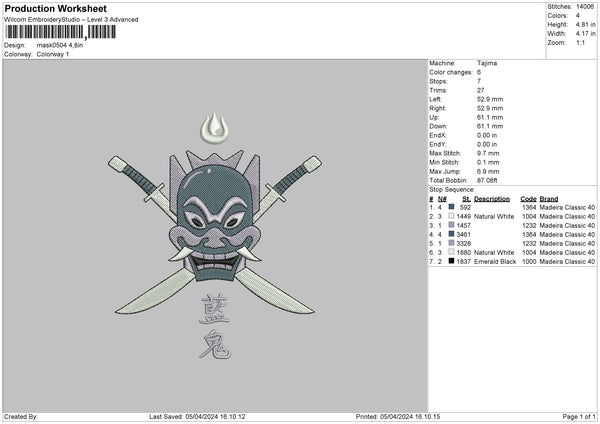Click the 'Description' column header

pyautogui.click(x=492, y=199)
